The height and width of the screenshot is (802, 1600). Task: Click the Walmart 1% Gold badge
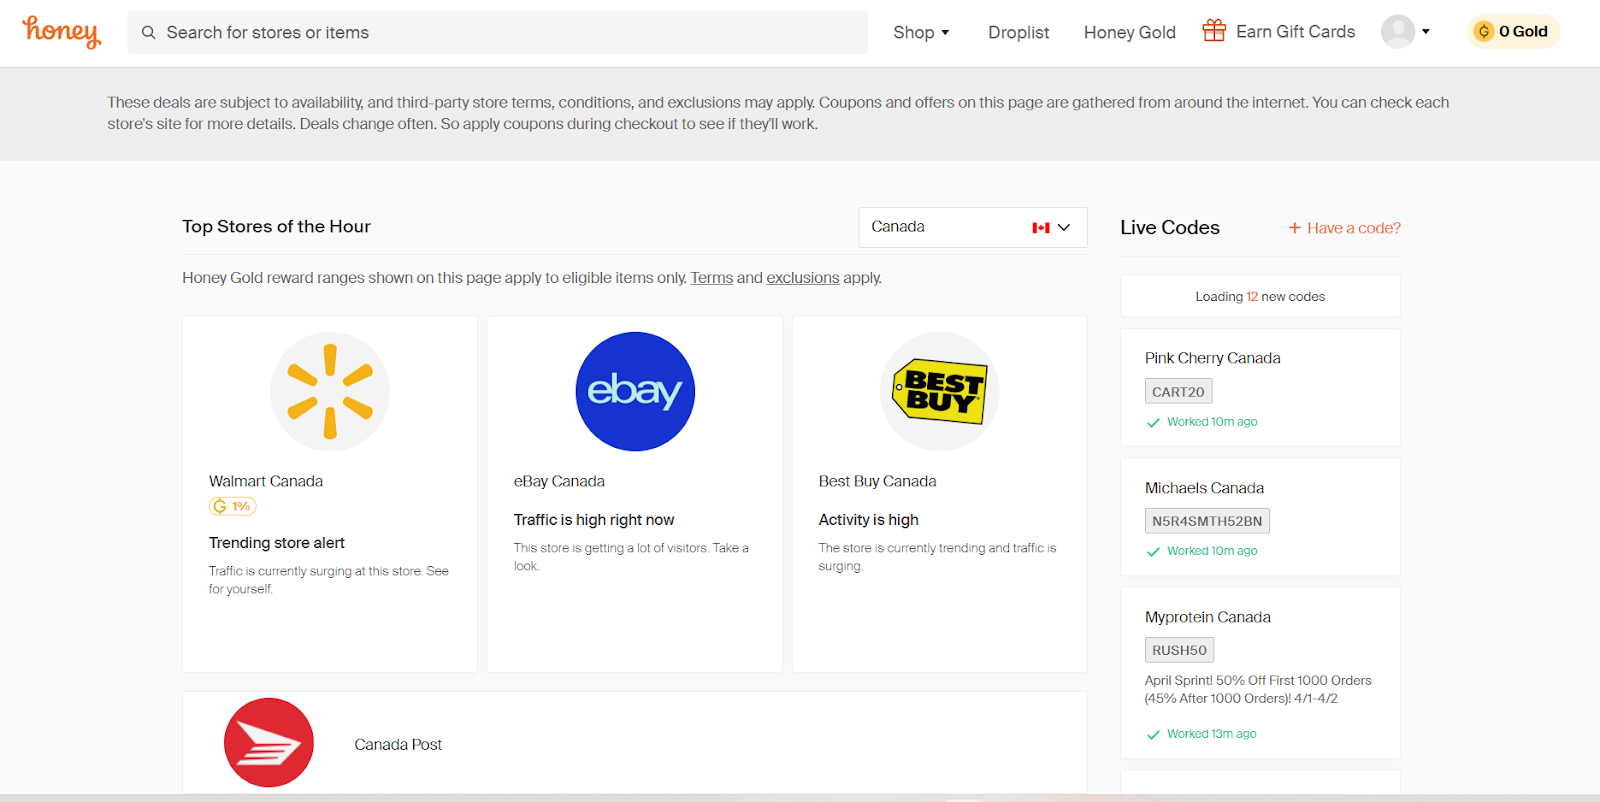(x=232, y=507)
